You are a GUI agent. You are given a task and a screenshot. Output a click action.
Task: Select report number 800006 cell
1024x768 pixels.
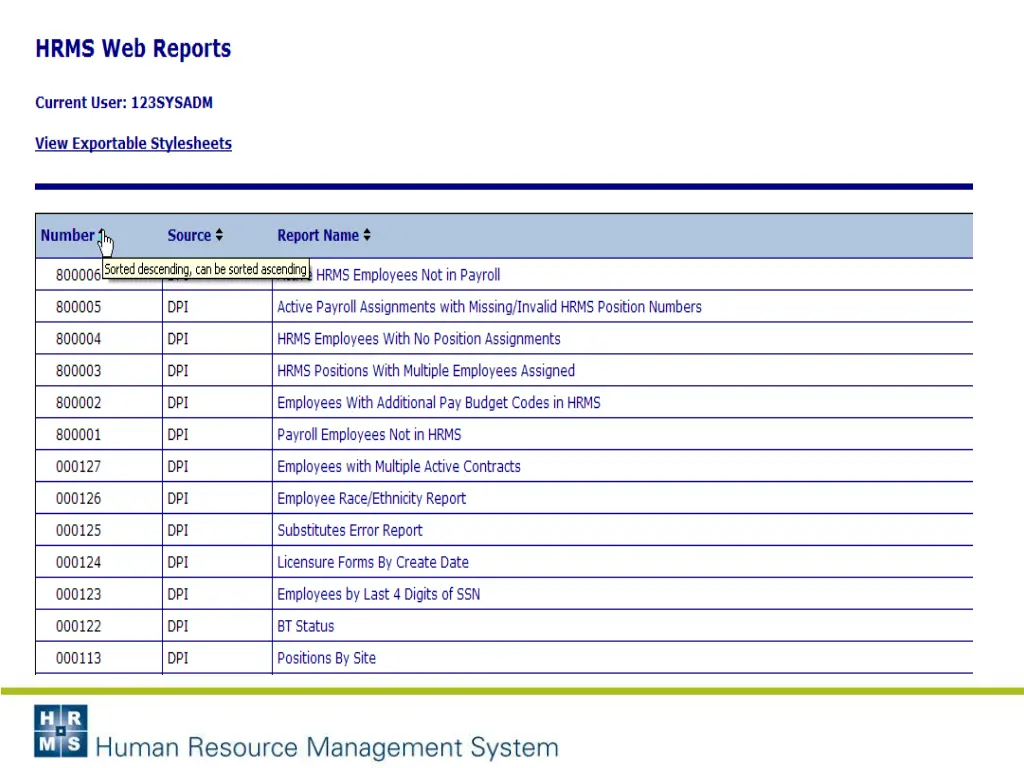(78, 275)
